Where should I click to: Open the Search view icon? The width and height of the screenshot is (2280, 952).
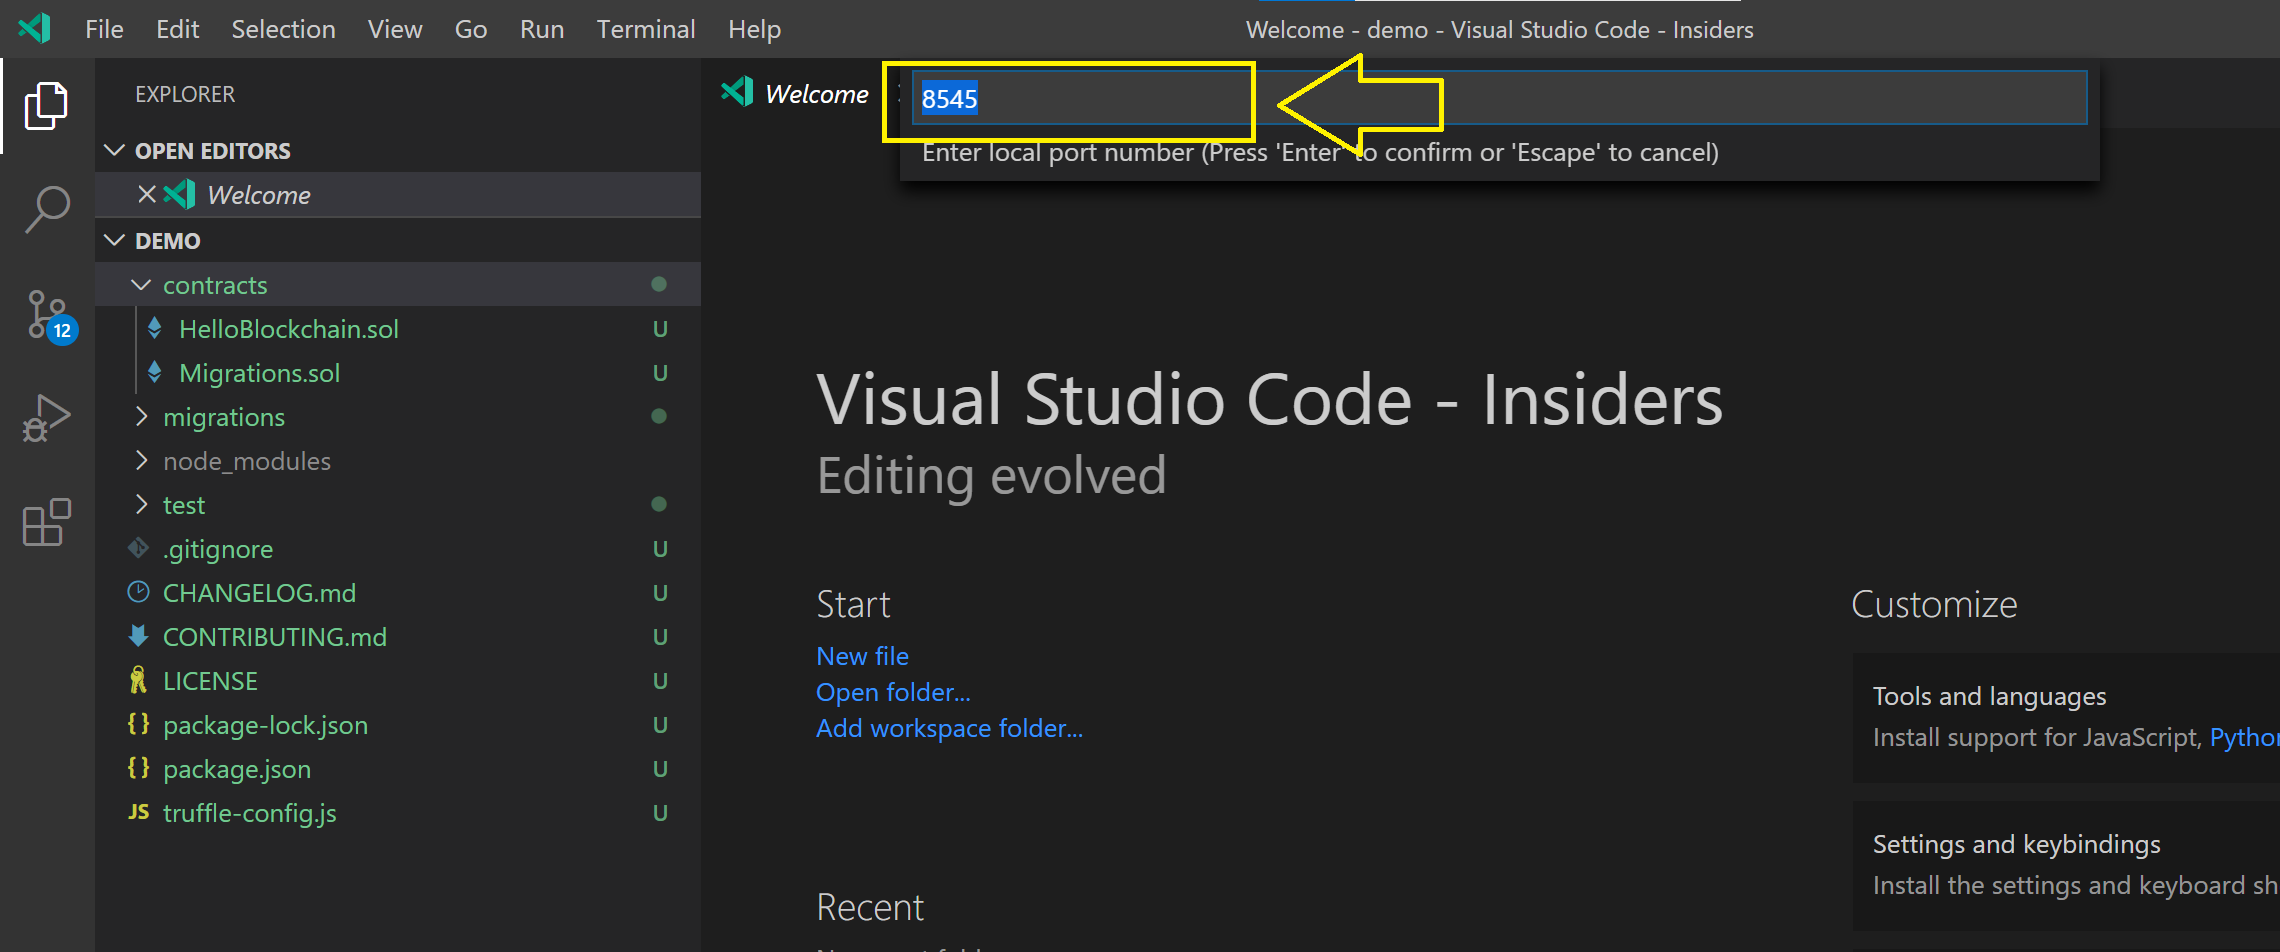coord(46,210)
